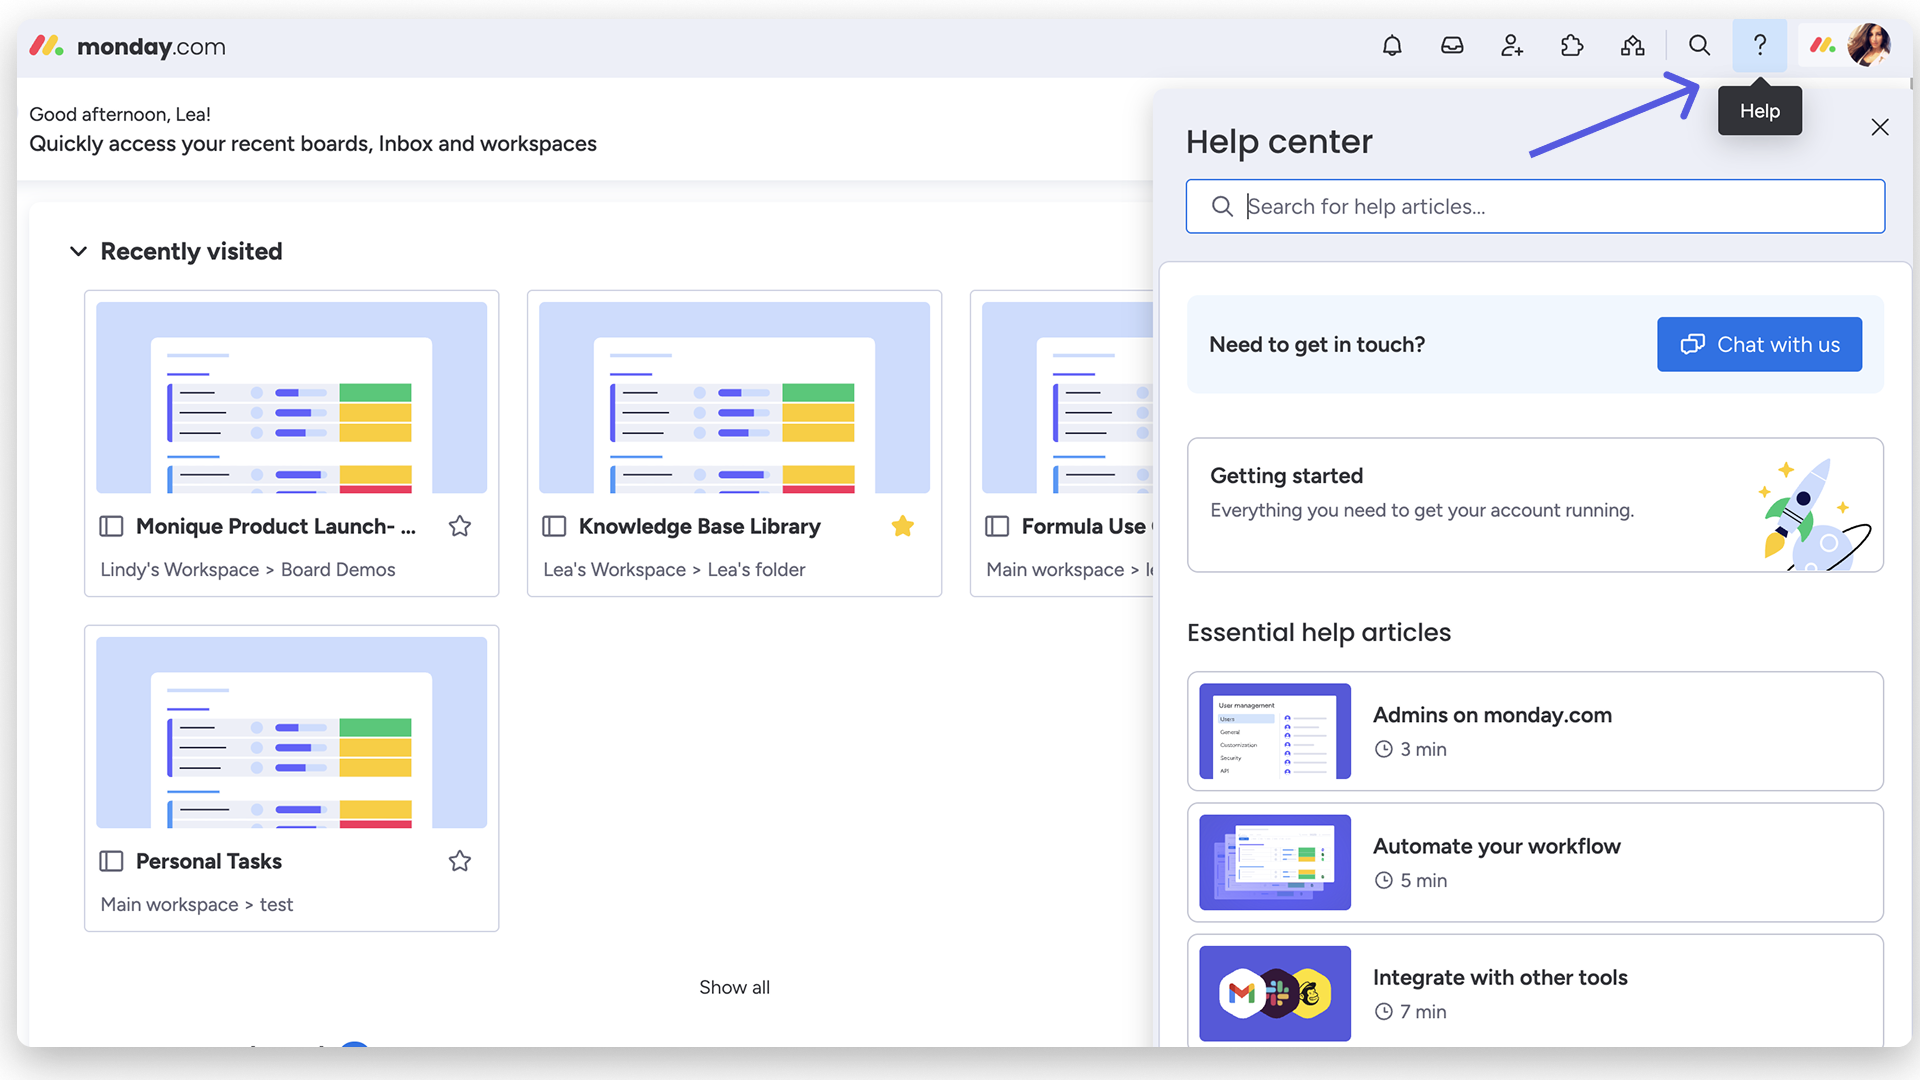This screenshot has width=1920, height=1080.
Task: Click Lindy's Workspace > Board Demos path
Action: click(248, 569)
